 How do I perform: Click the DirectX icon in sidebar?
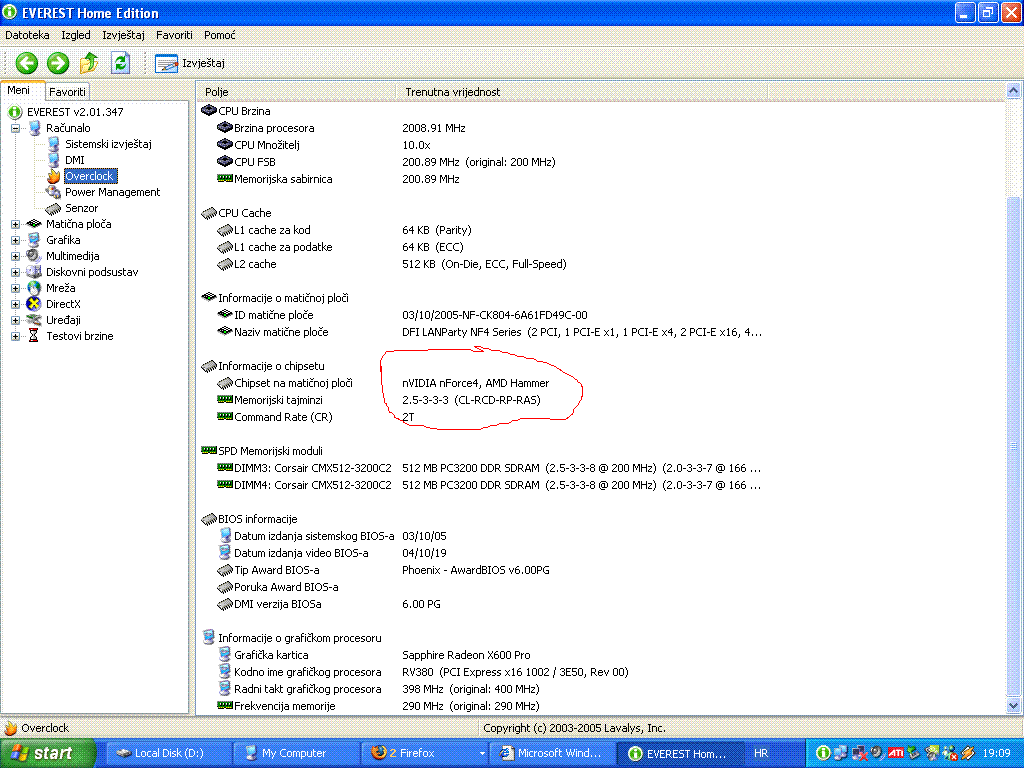click(35, 304)
